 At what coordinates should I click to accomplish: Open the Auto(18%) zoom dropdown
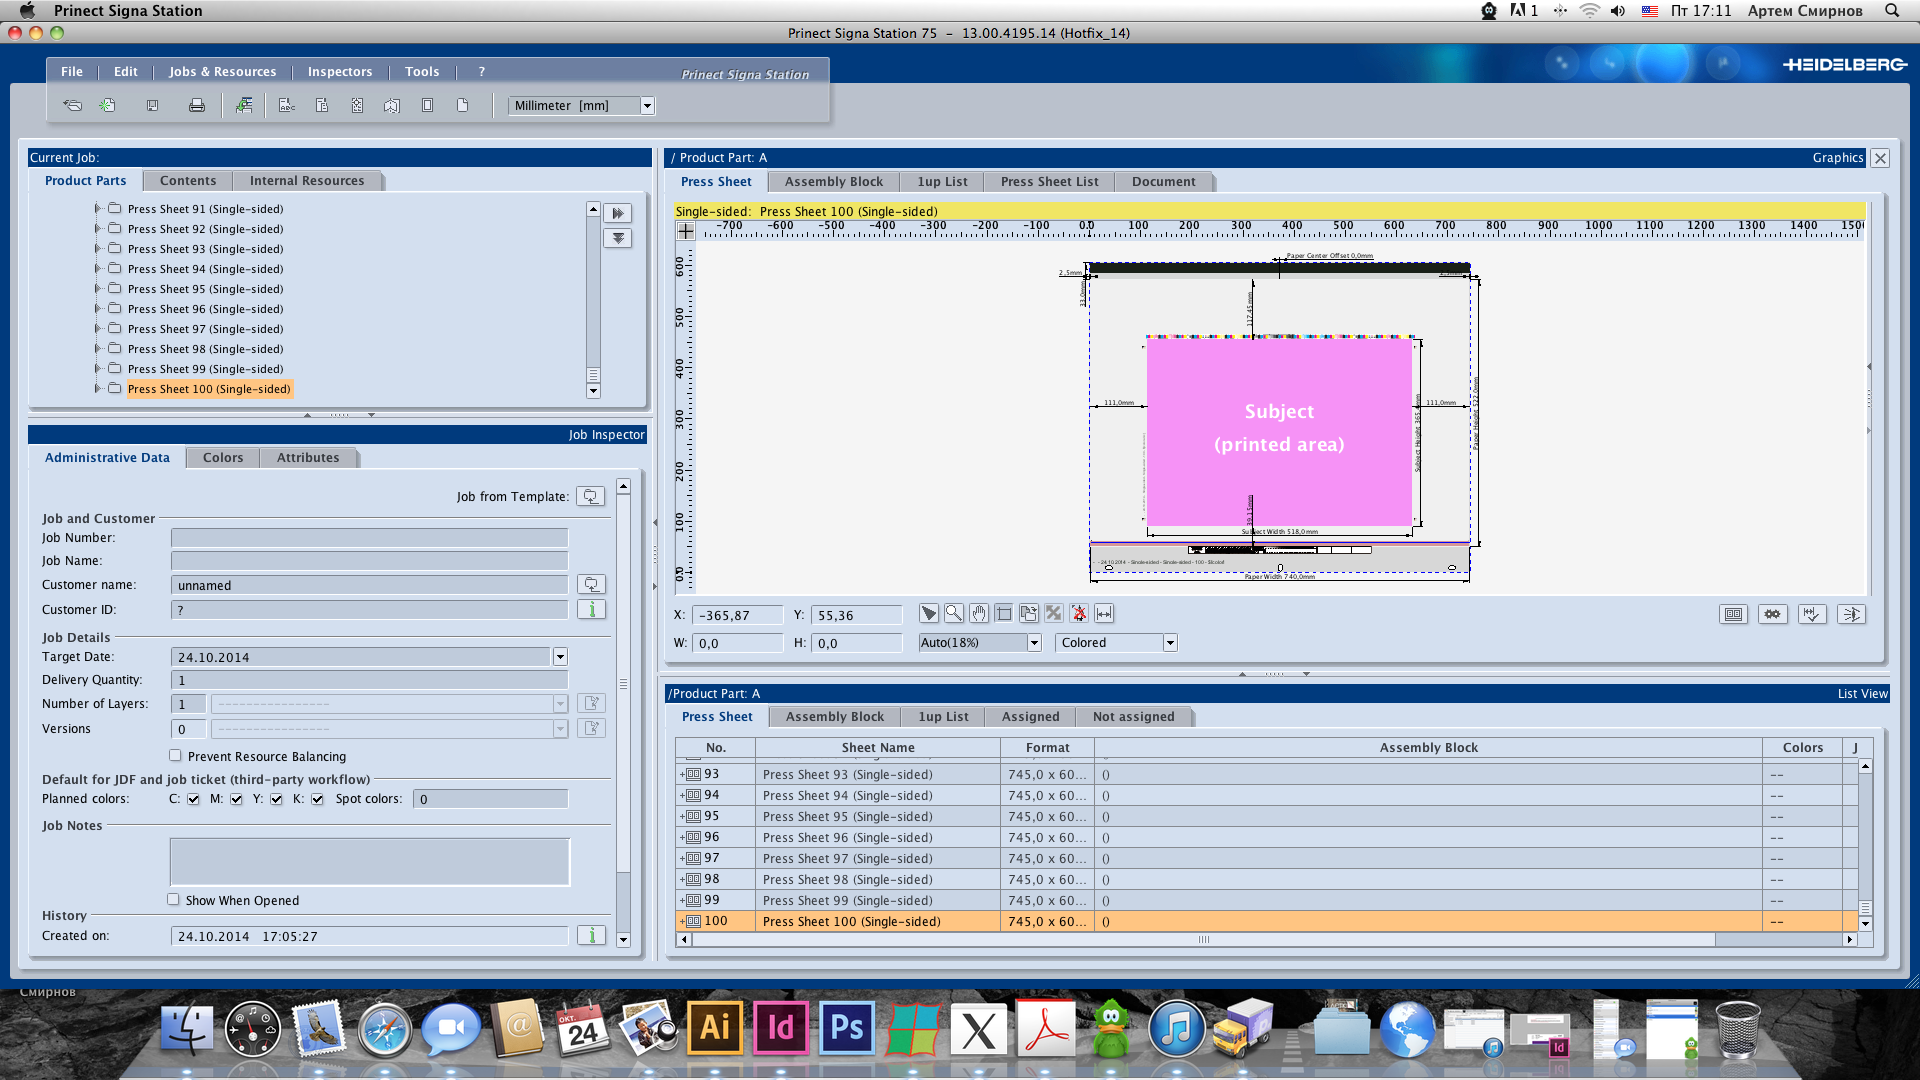pos(980,643)
